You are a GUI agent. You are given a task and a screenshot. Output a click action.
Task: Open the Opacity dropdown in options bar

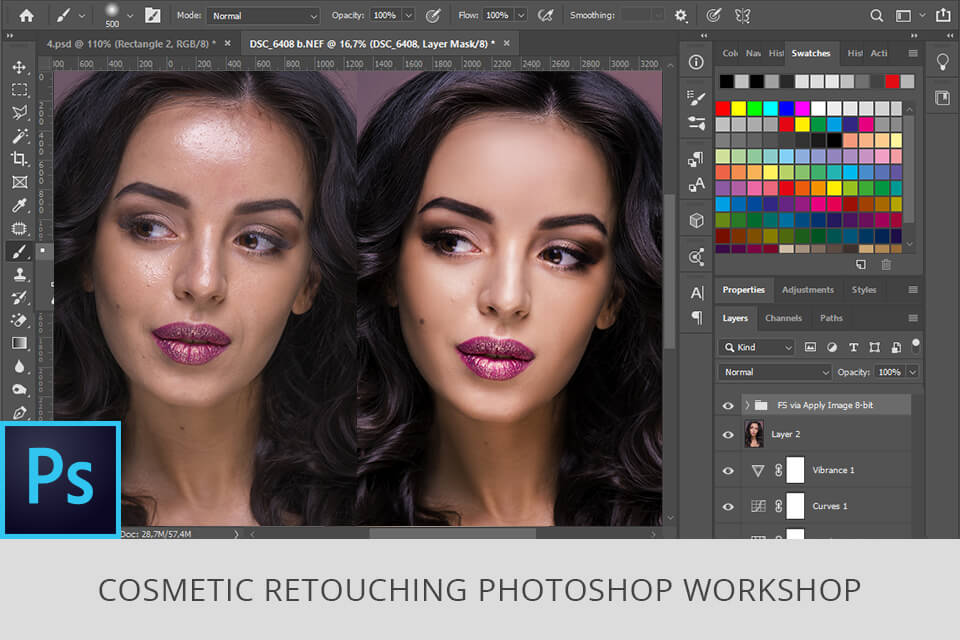pyautogui.click(x=408, y=15)
